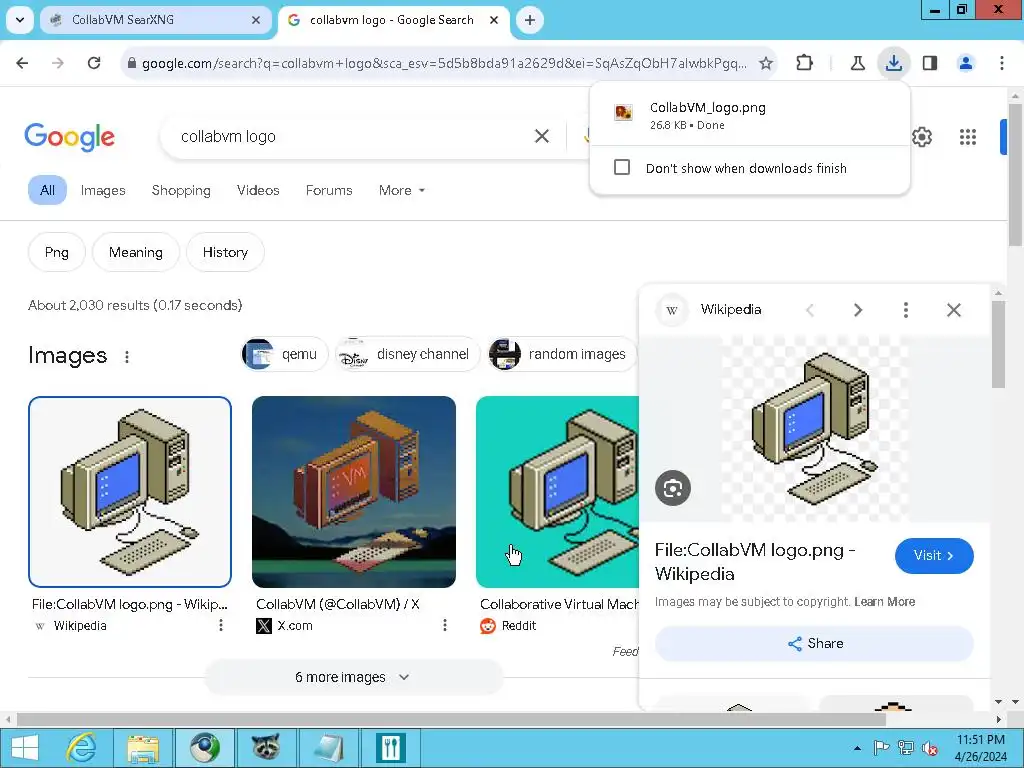Toggle the Downloads toolbar icon
The width and height of the screenshot is (1024, 768).
(893, 63)
